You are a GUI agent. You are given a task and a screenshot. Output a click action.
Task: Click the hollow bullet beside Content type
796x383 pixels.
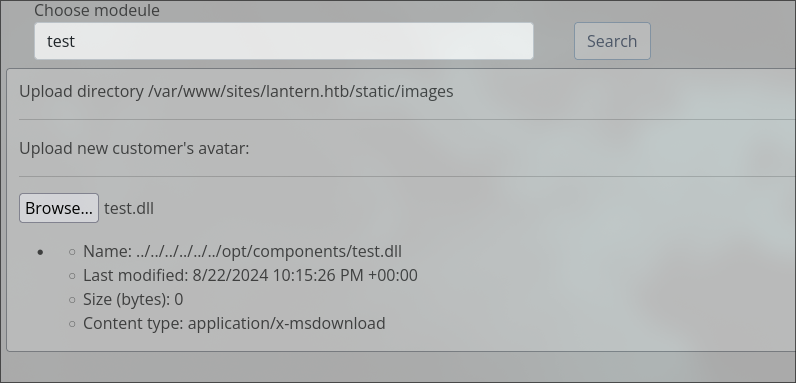[x=72, y=324]
